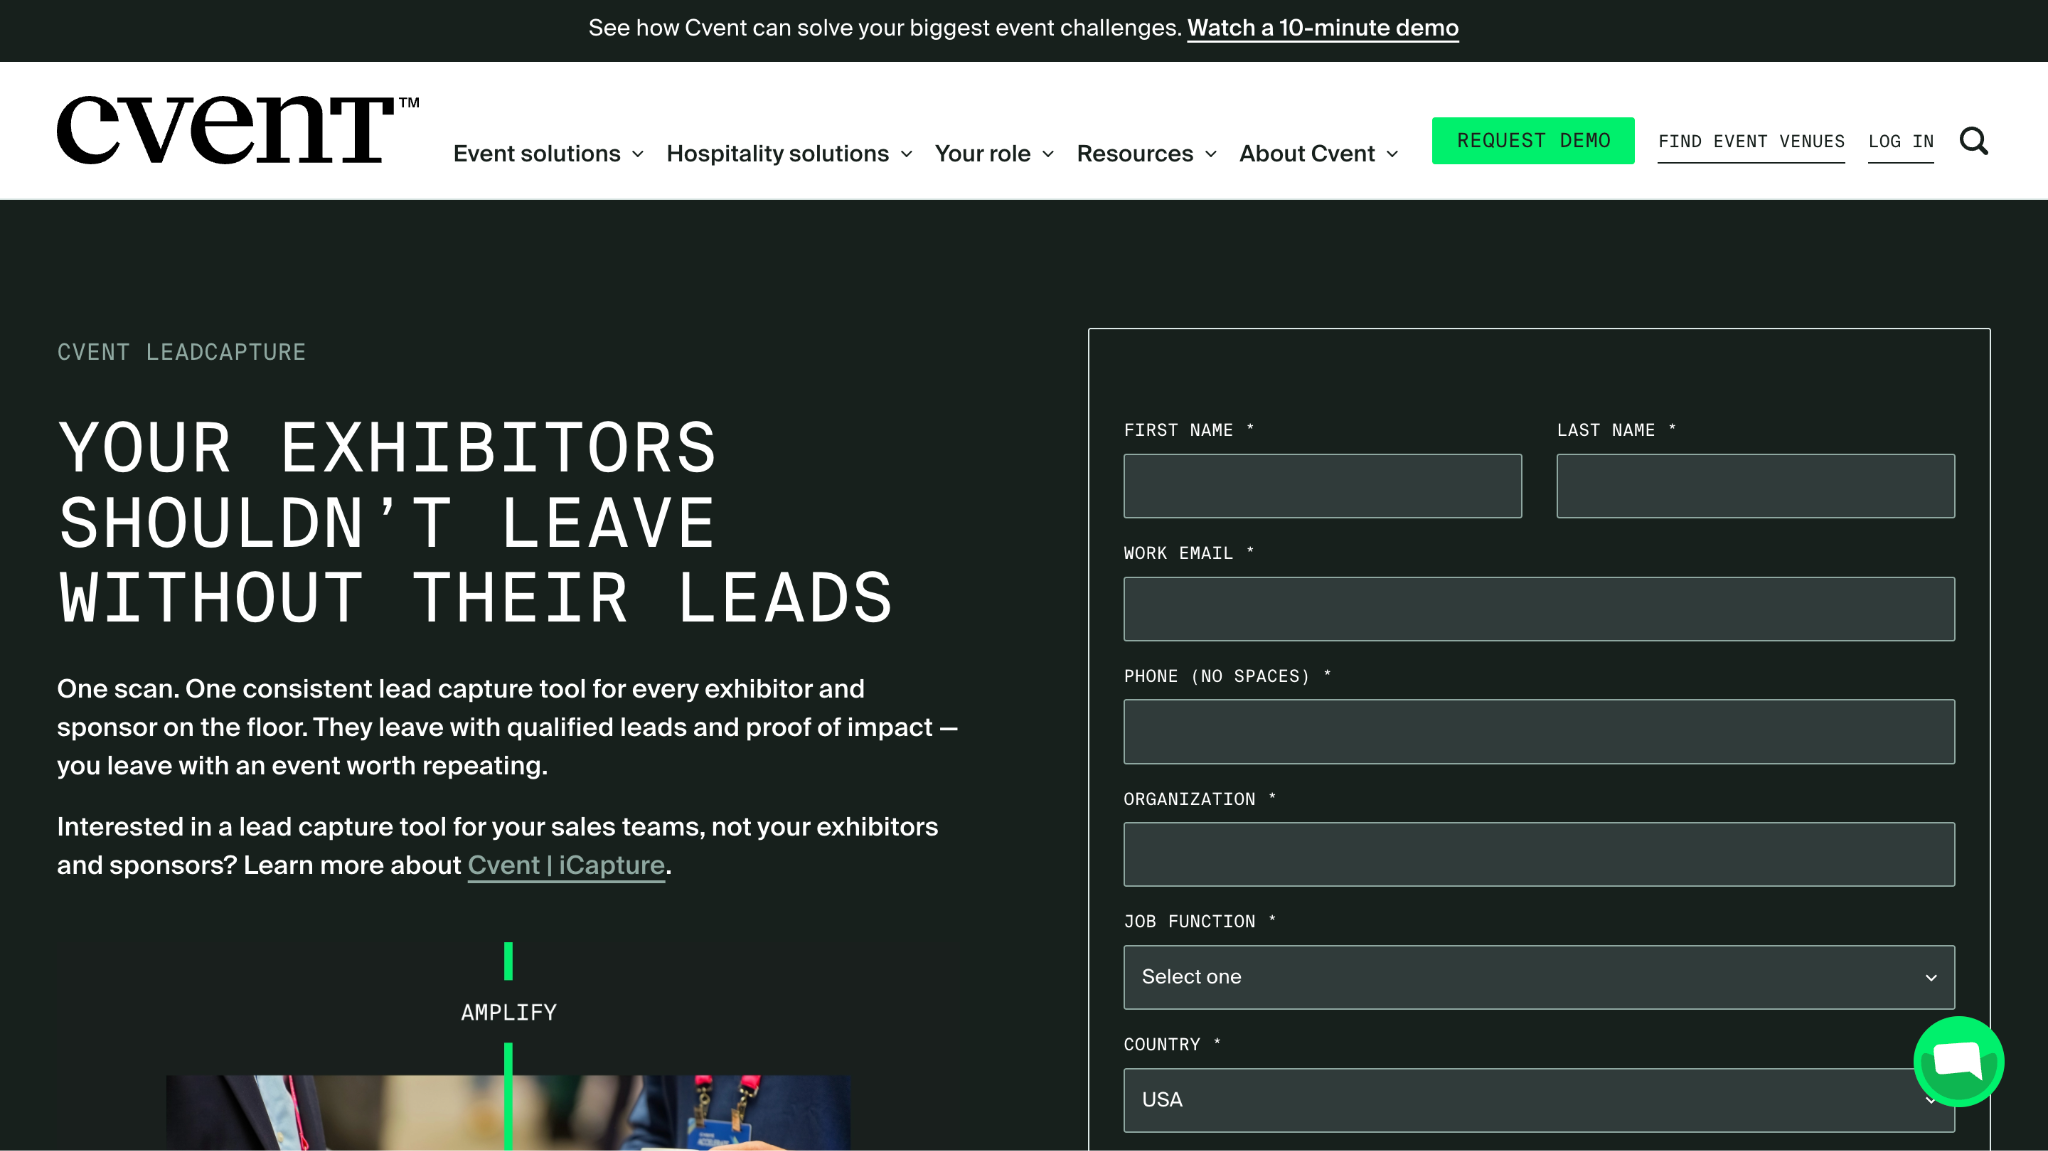Open the Country dropdown showing USA
2048x1151 pixels.
tap(1539, 1100)
